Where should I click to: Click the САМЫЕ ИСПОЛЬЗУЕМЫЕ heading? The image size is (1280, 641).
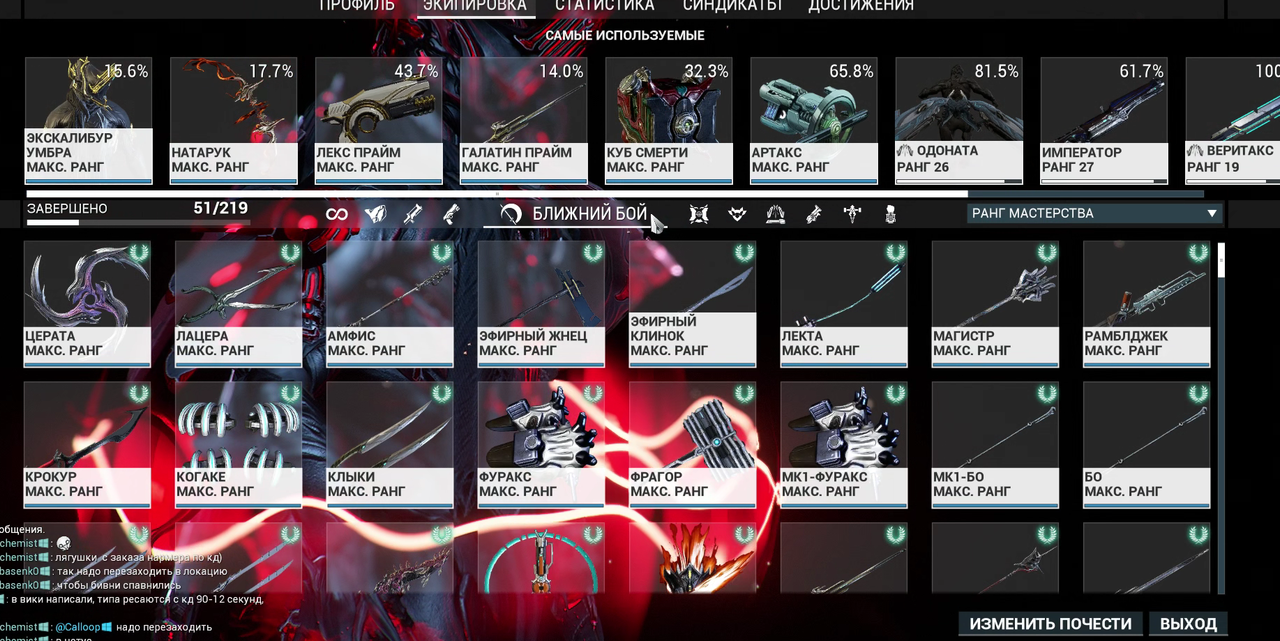coord(625,36)
